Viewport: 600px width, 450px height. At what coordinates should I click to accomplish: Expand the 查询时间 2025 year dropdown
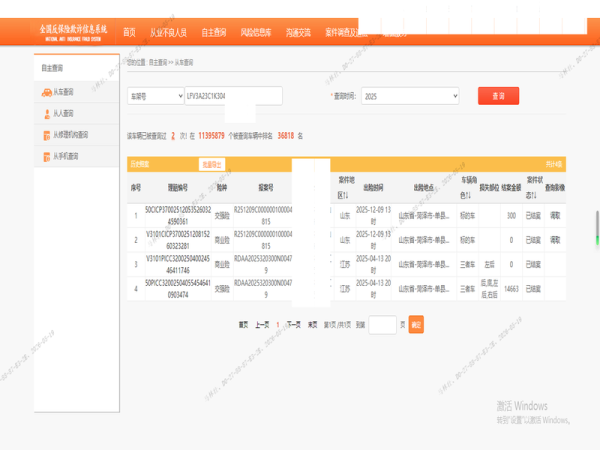click(410, 96)
